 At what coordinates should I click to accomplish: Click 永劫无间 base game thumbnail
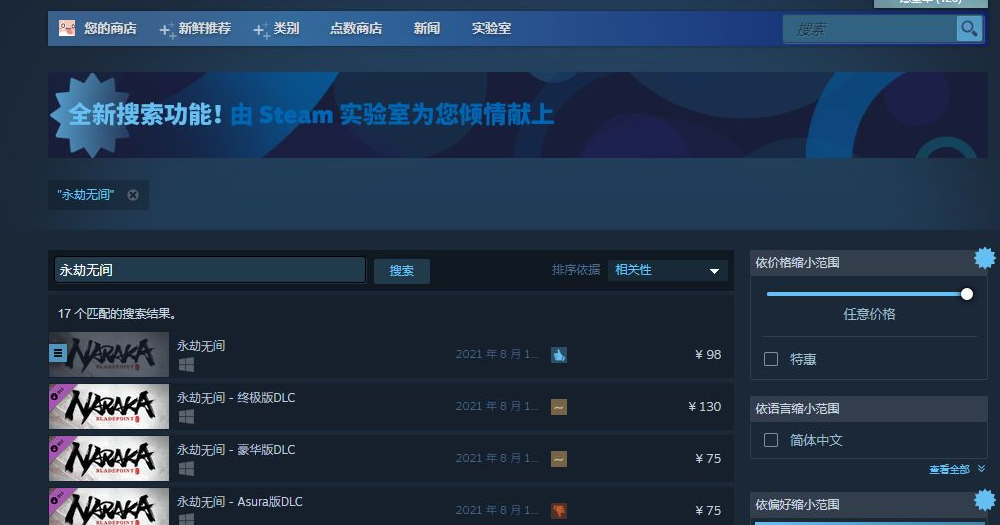tap(109, 354)
